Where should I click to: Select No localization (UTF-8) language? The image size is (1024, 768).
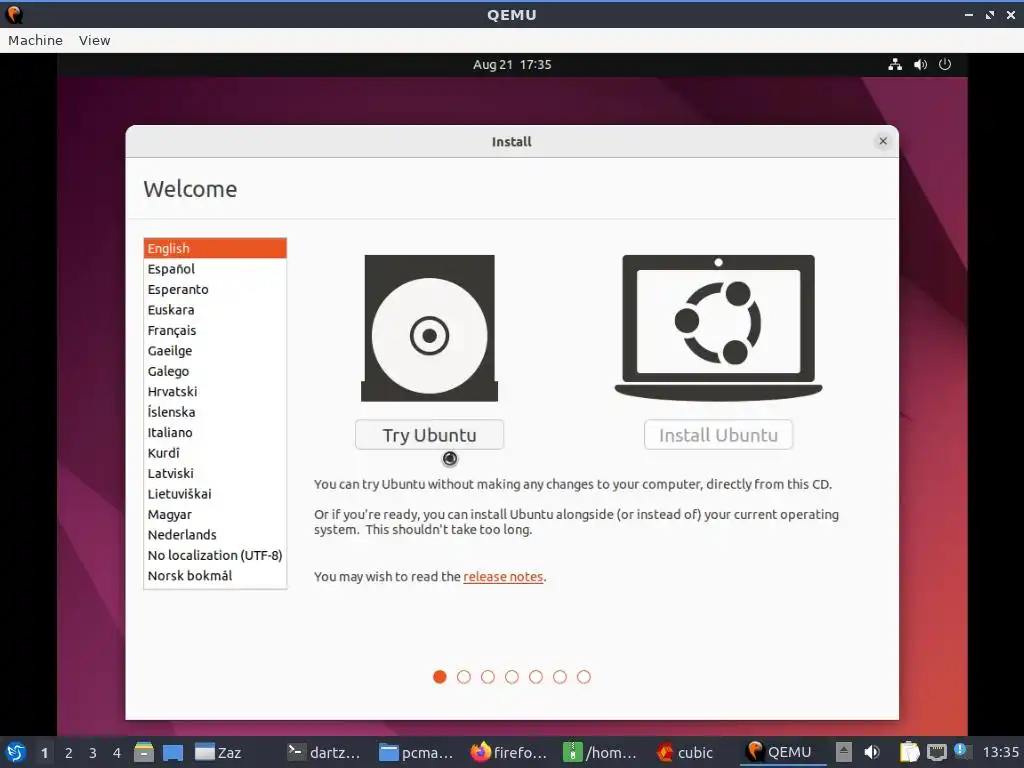coord(215,555)
